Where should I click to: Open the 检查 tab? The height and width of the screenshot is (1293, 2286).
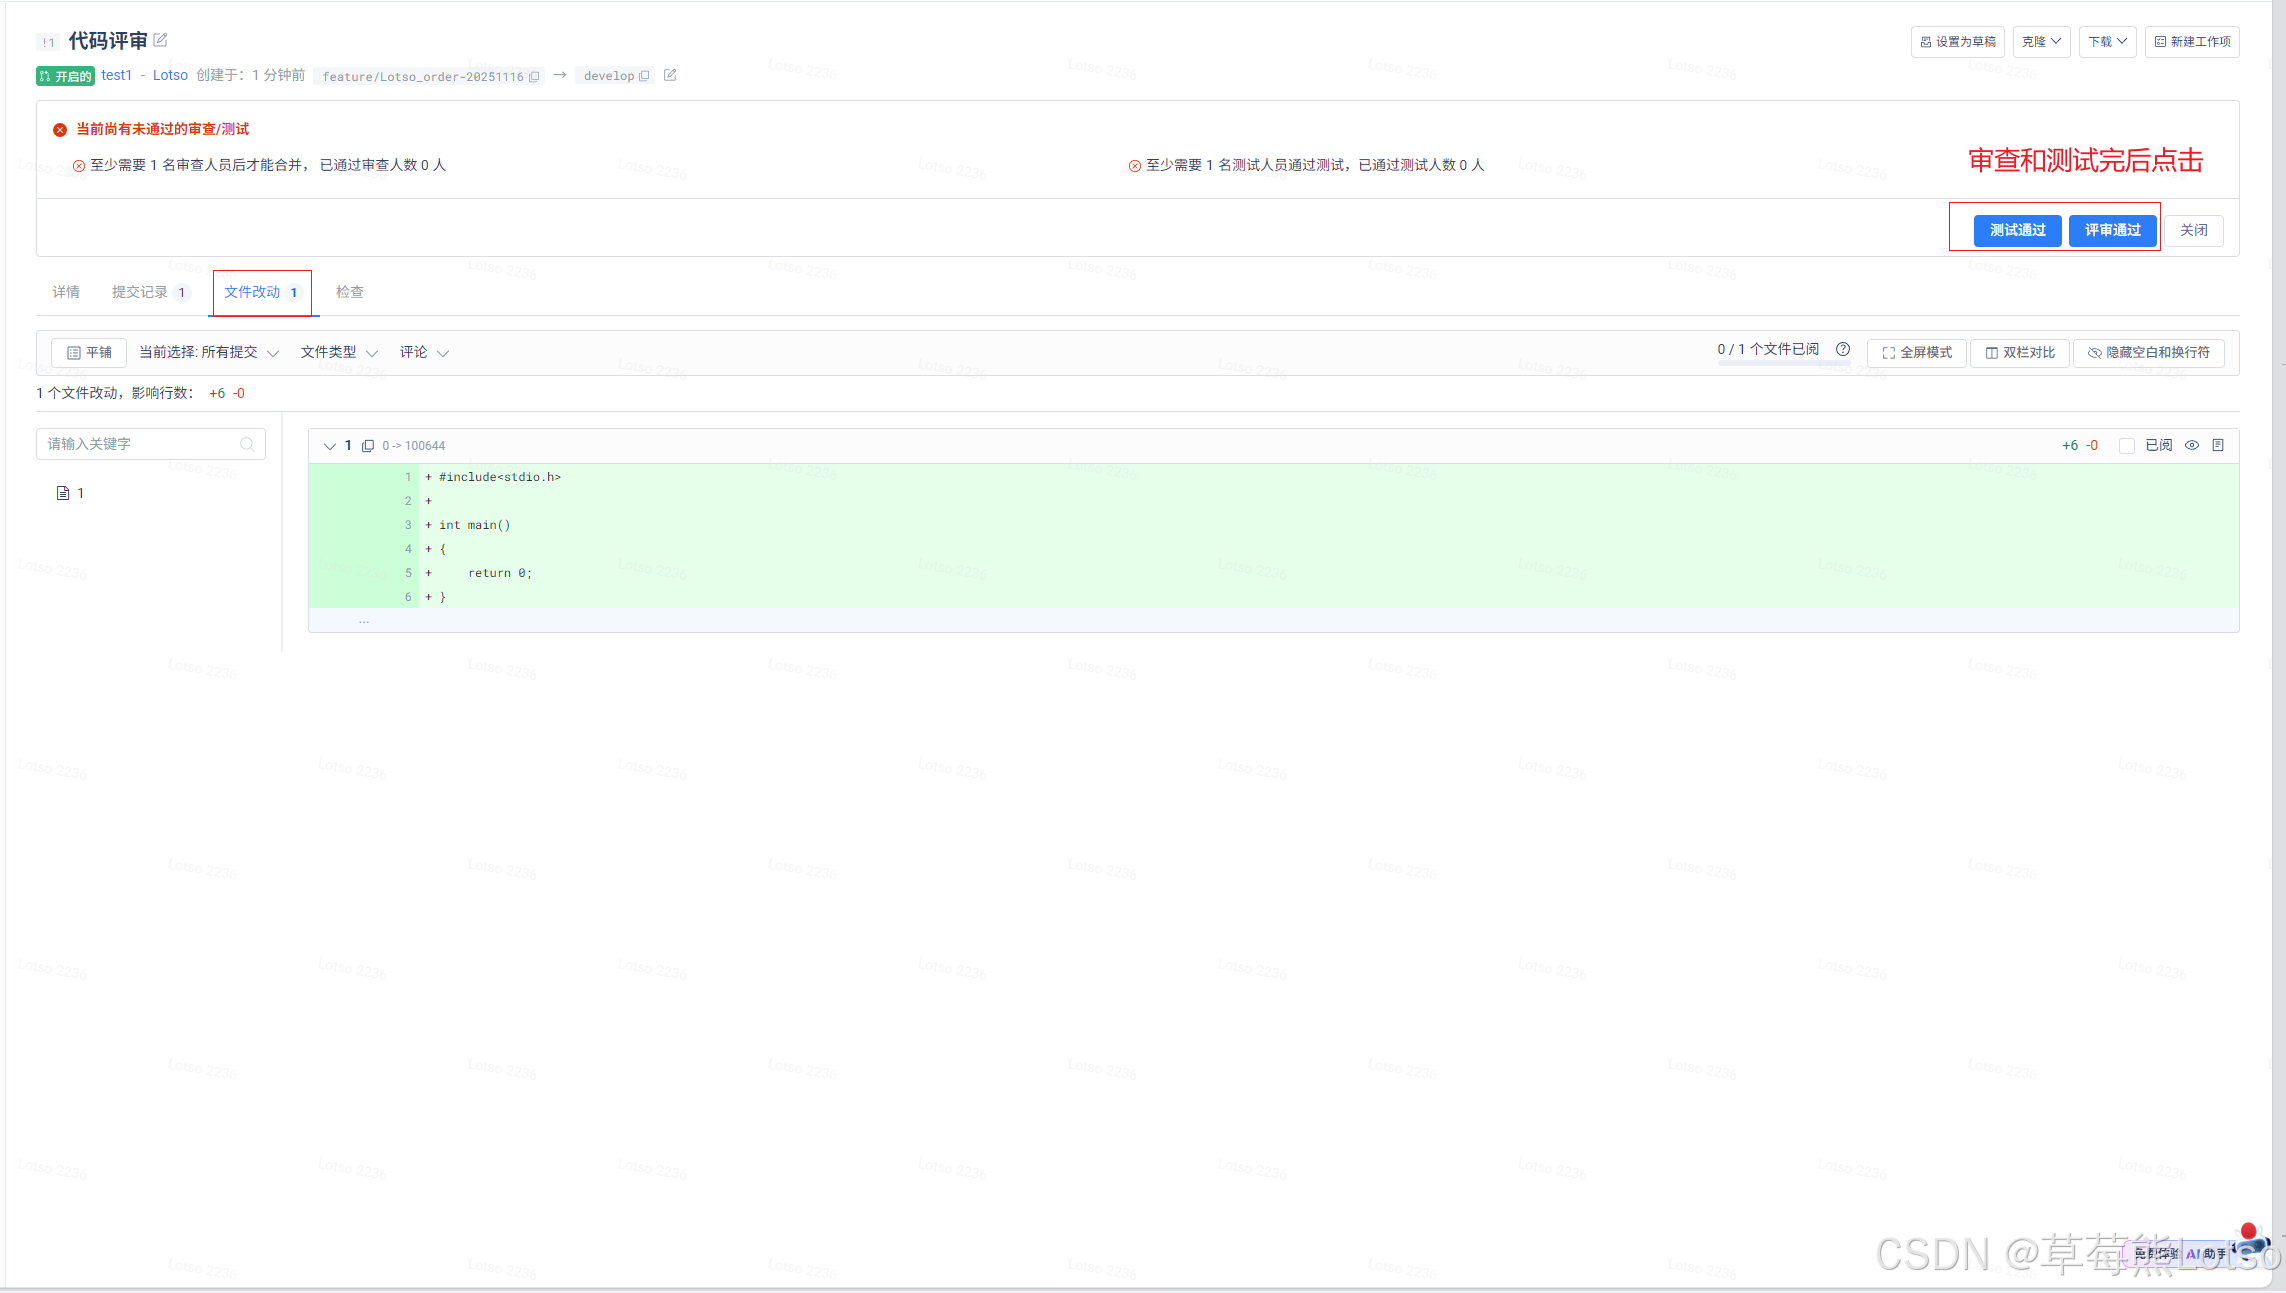350,292
